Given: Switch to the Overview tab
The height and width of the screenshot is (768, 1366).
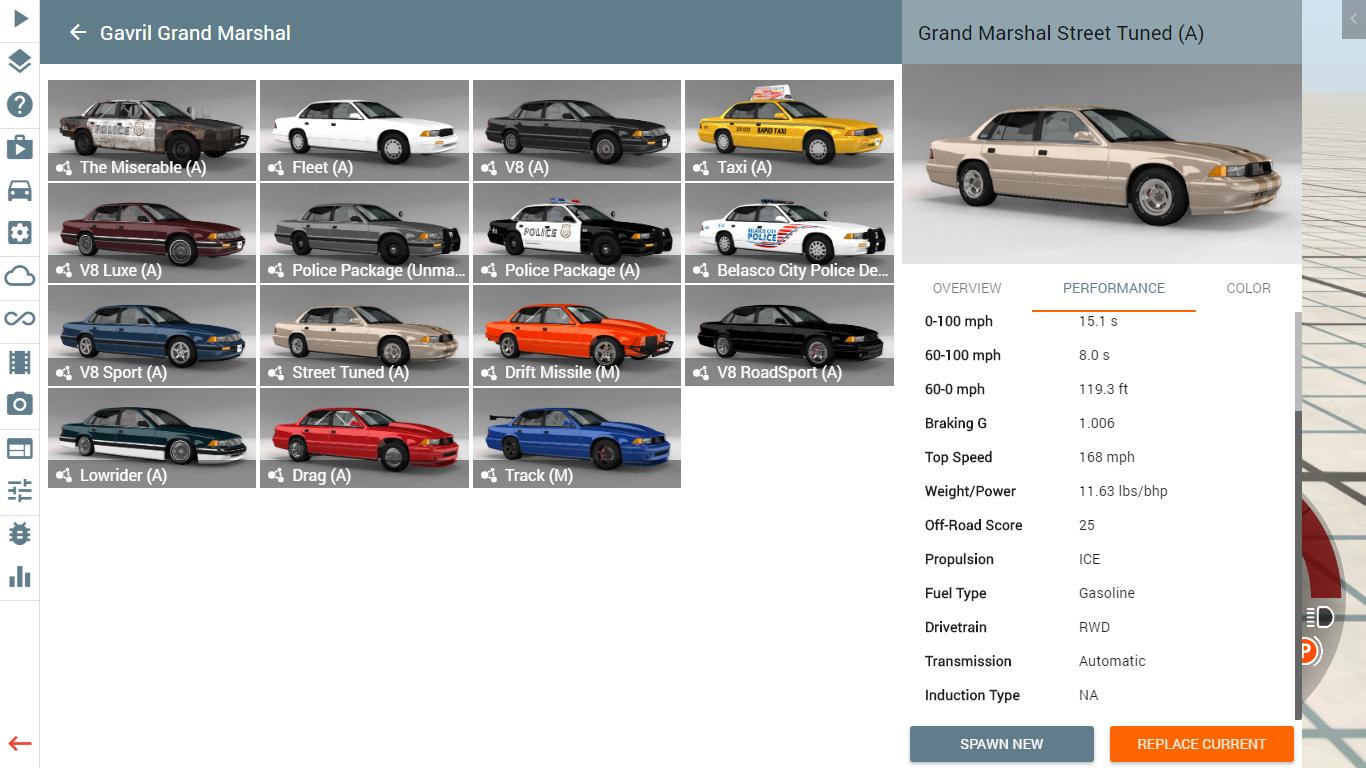Looking at the screenshot, I should click(967, 288).
